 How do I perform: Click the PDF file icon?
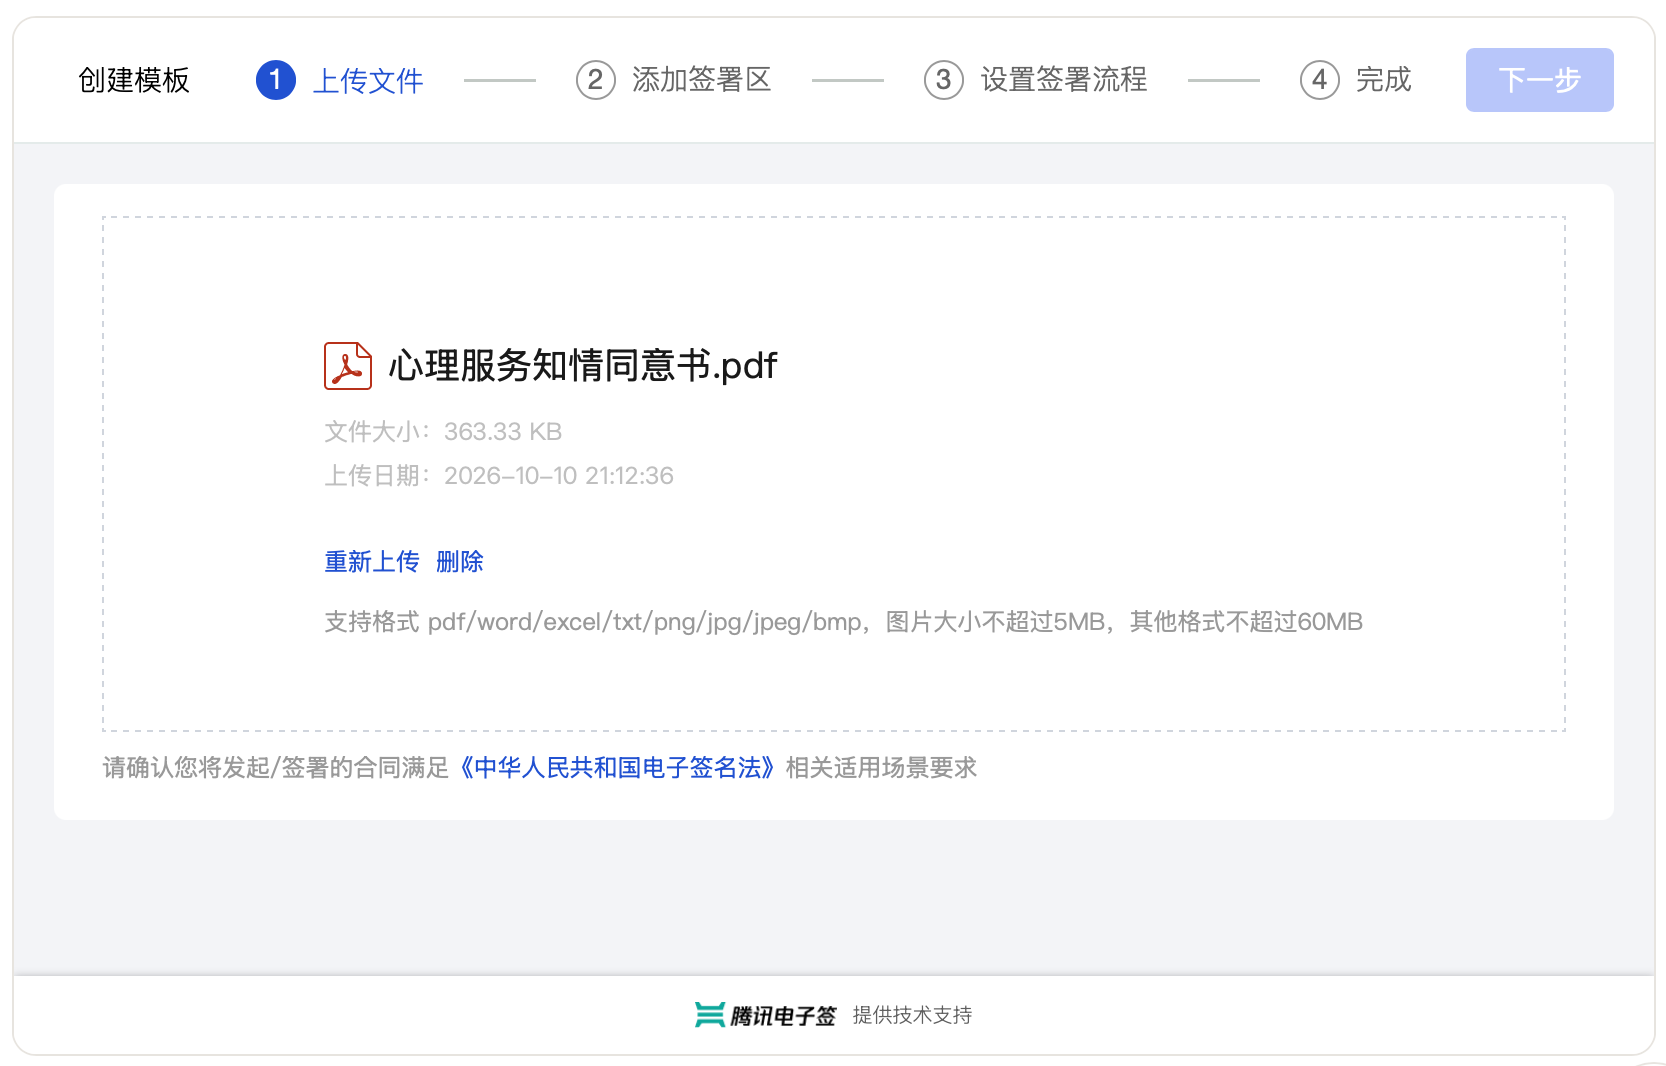tap(348, 366)
